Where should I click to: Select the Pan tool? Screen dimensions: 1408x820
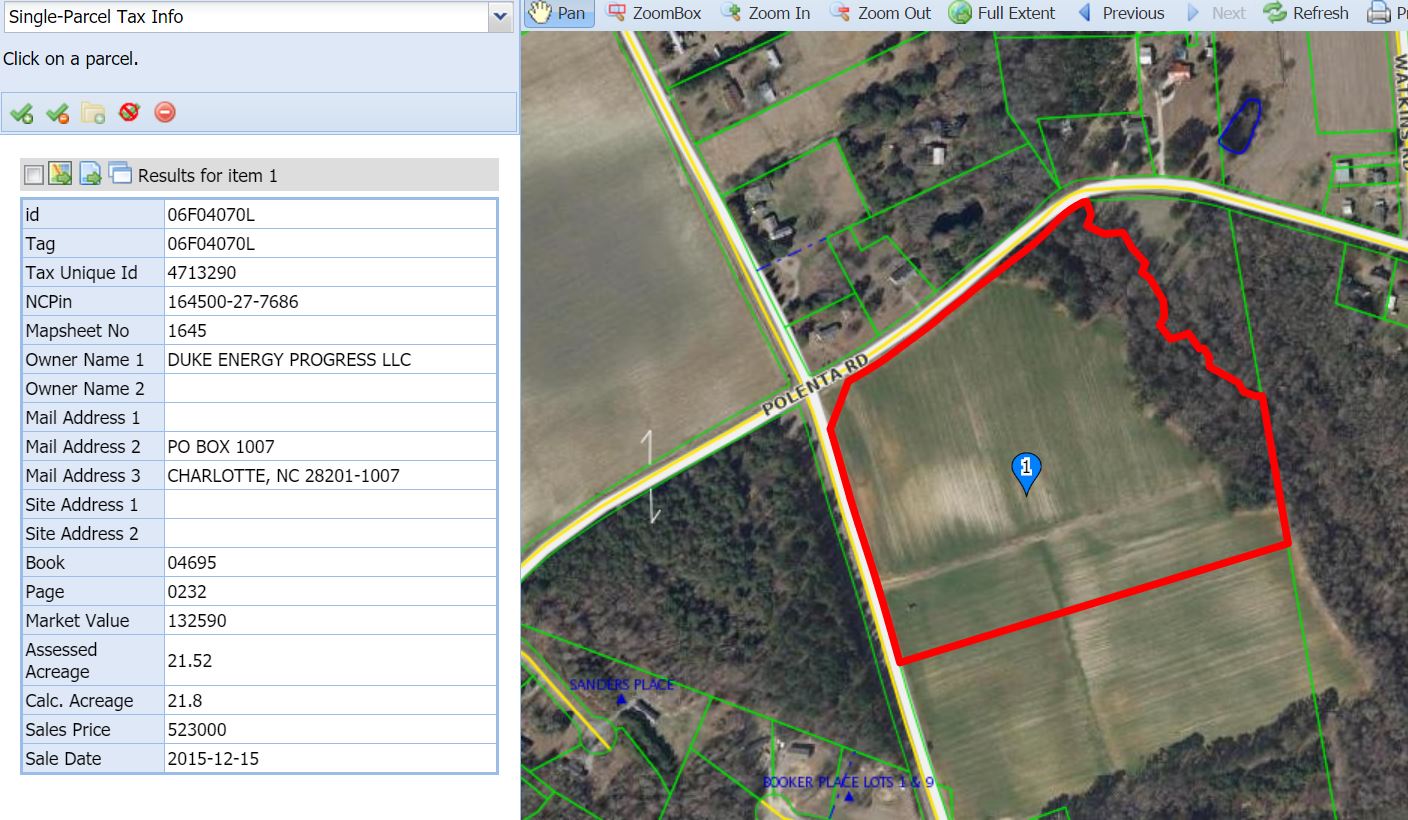point(557,13)
